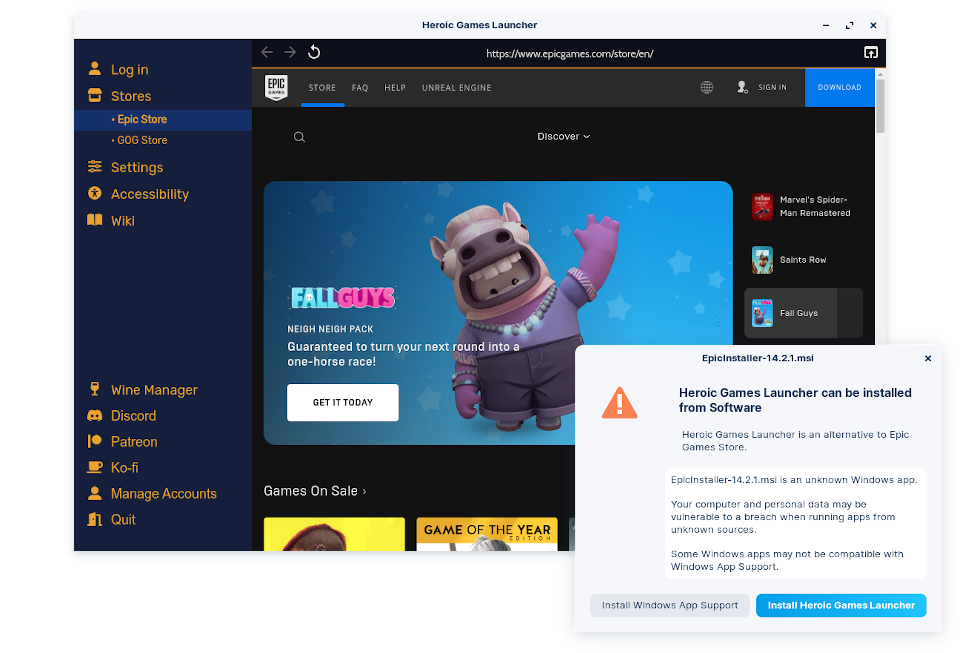Click the store search magnifier icon
960x653 pixels.
[299, 137]
